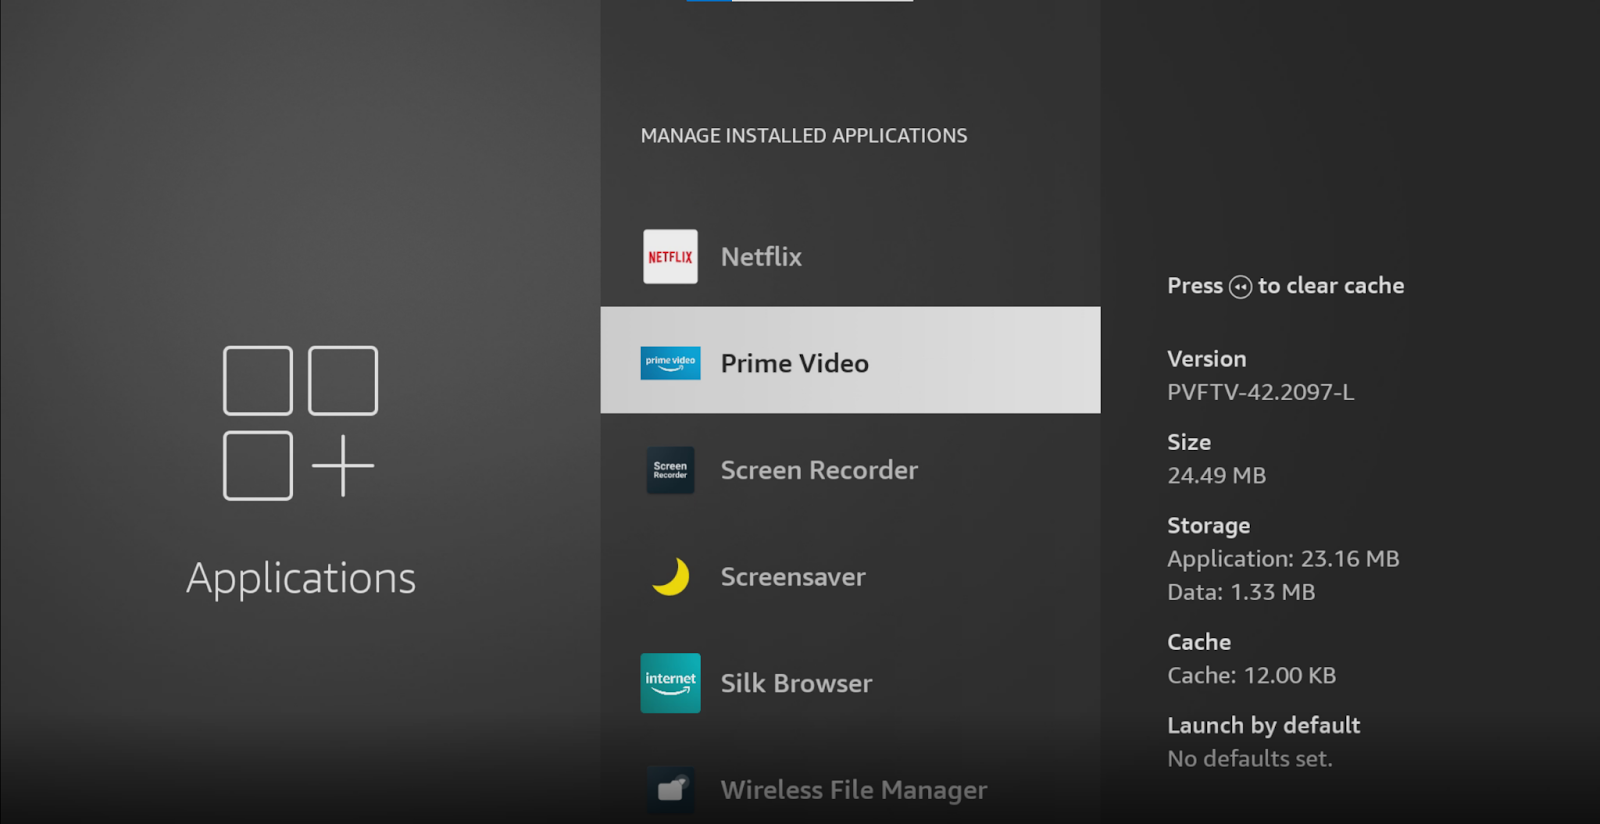Click the Cache heading
1600x824 pixels.
(1199, 642)
